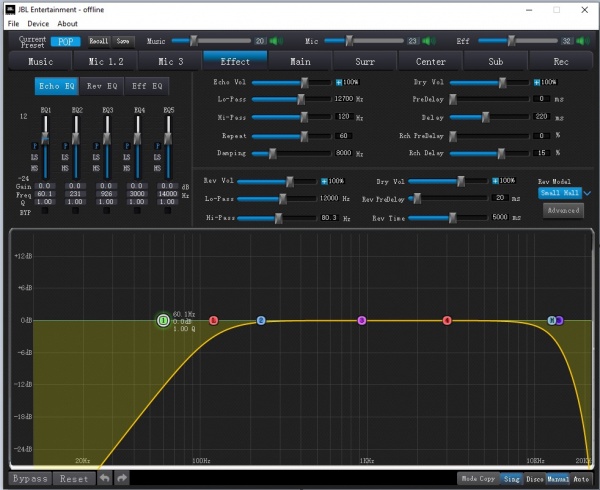Screen dimensions: 600x490
Task: Mute the Music channel speaker icon
Action: pos(277,41)
